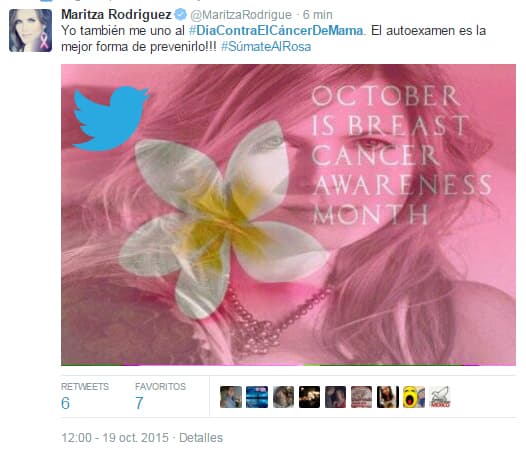
Task: Open the sixth pinkish user avatar
Action: 362,397
